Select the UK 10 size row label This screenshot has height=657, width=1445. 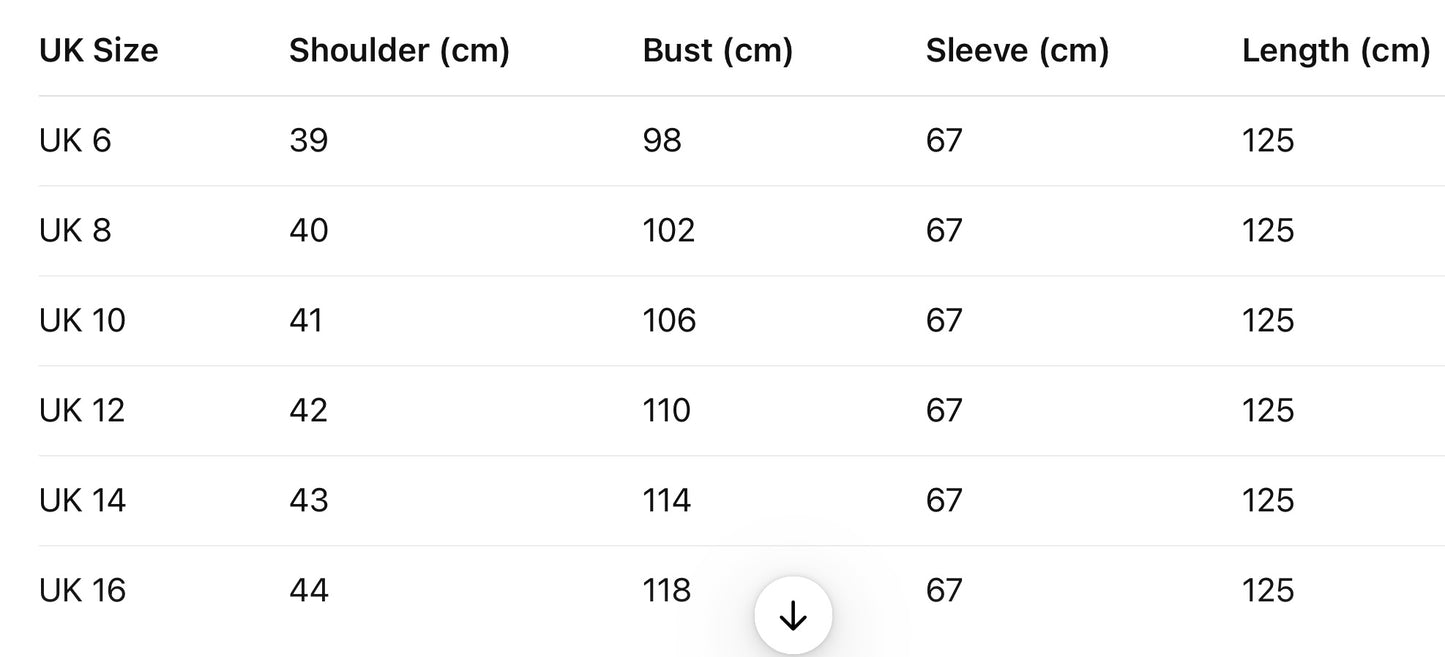click(82, 321)
